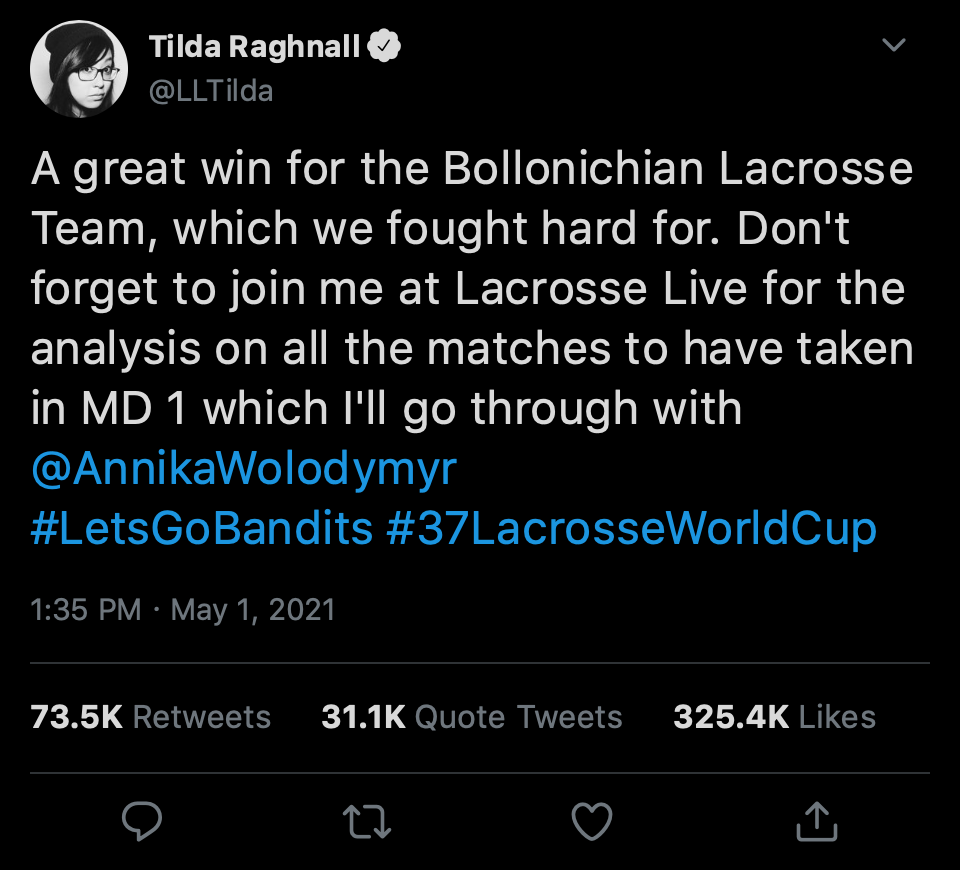
Task: Click the verified badge beside Tilda Raghnall
Action: pyautogui.click(x=385, y=47)
